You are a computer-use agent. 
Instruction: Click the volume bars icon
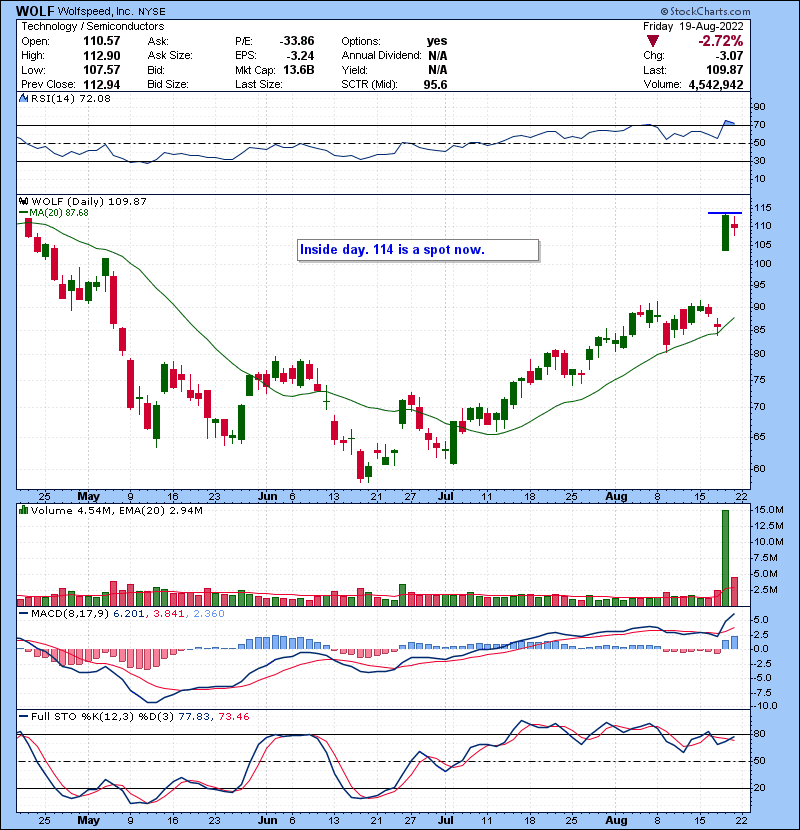23,510
